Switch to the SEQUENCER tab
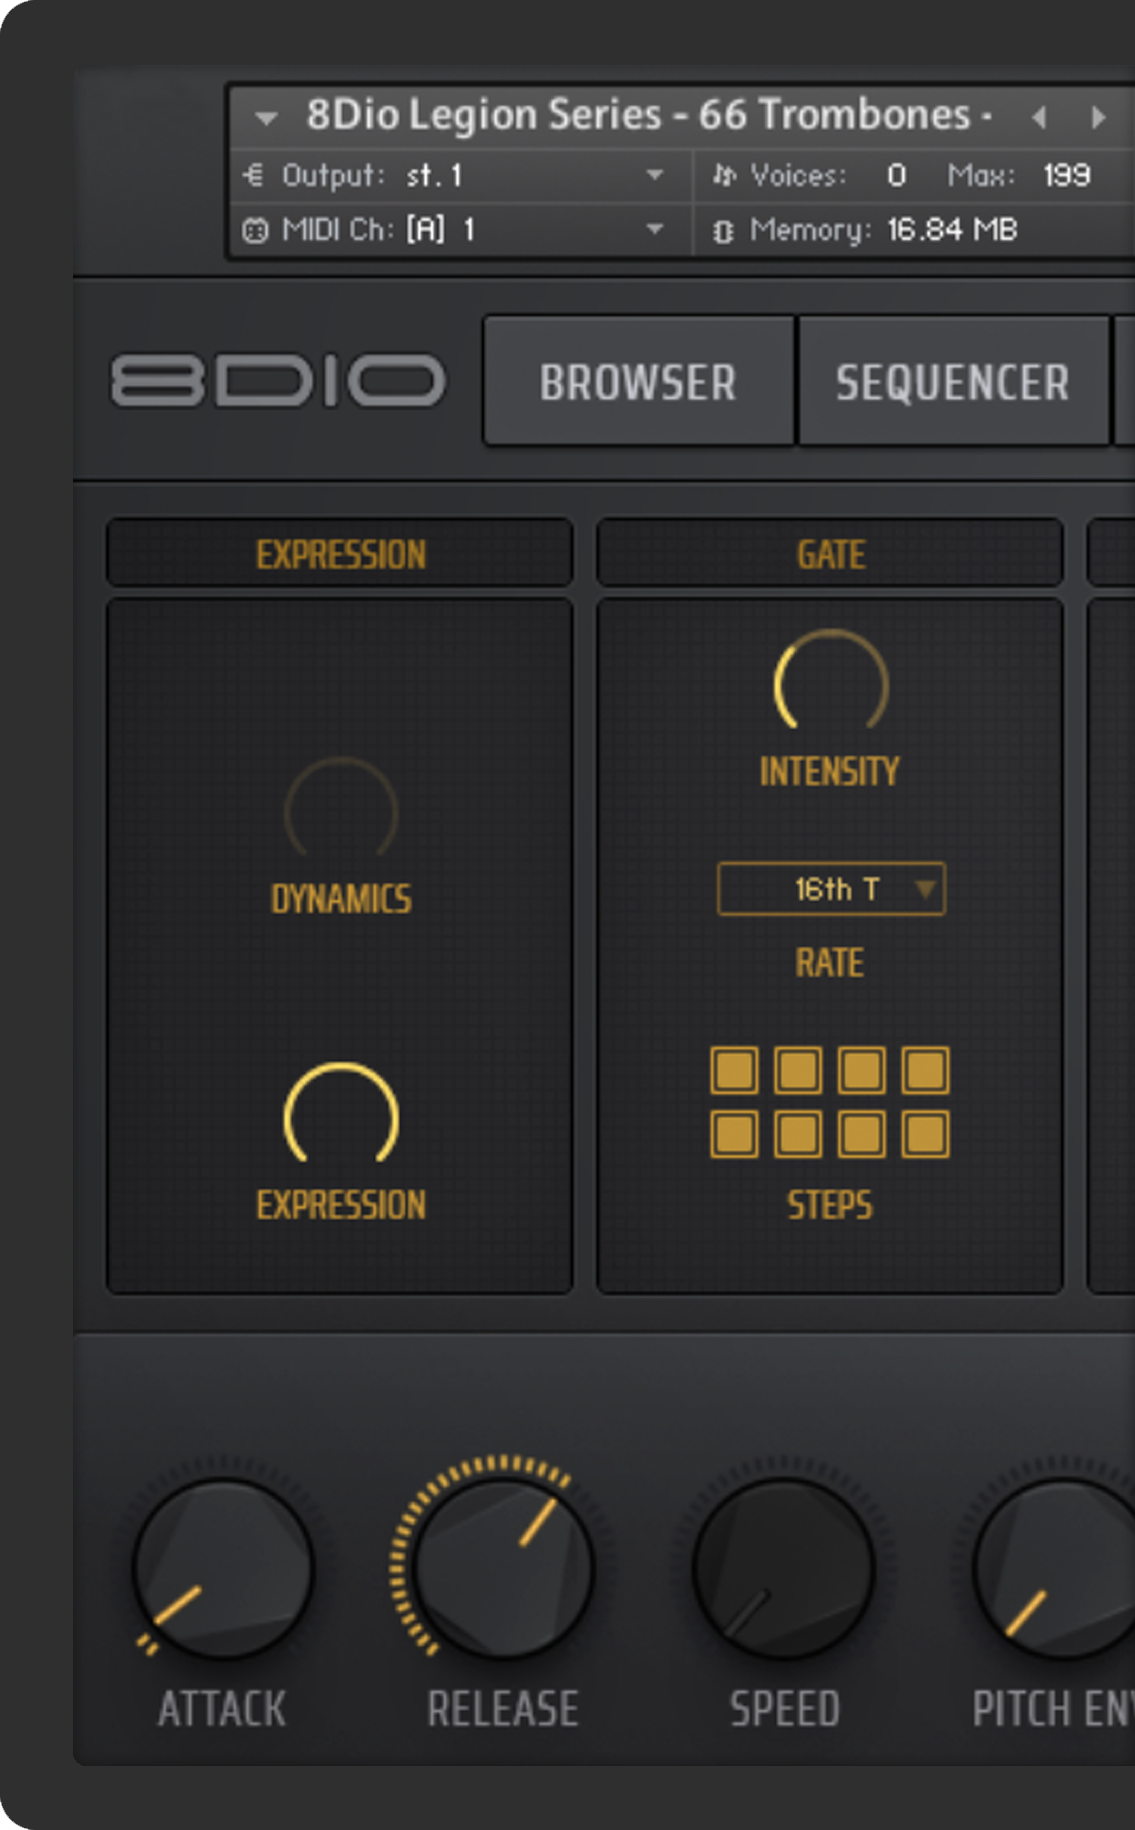The width and height of the screenshot is (1135, 1830). tap(953, 381)
